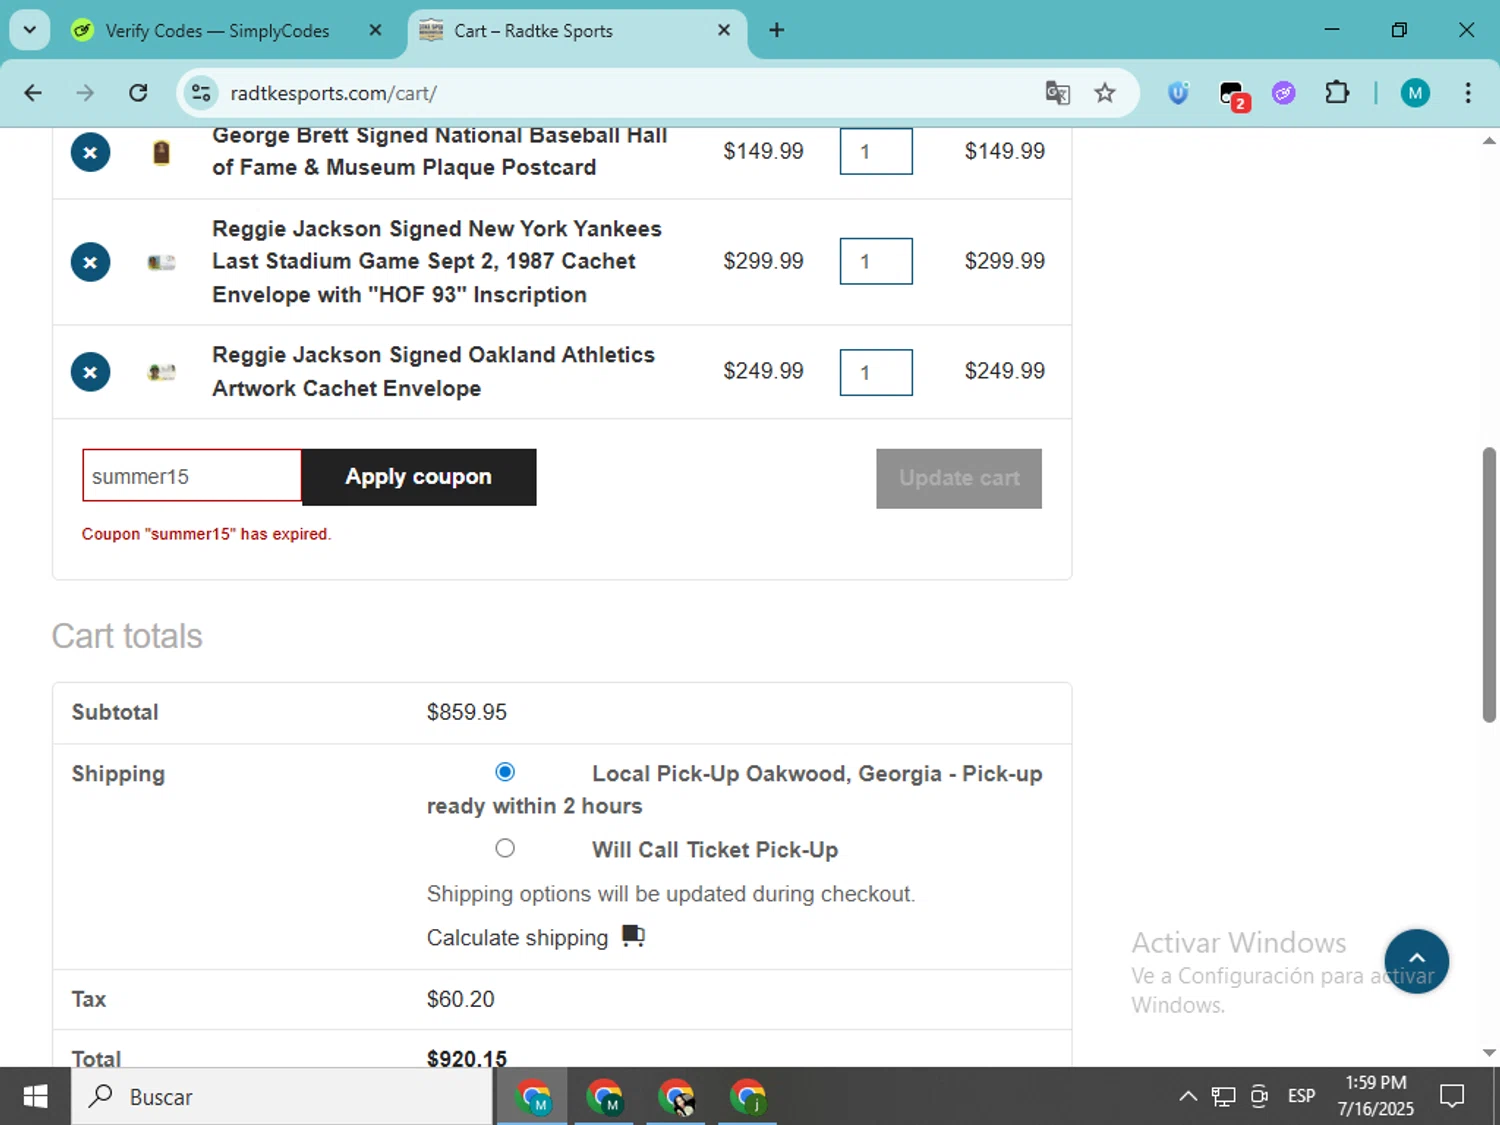
Task: Open fourth Chrome taskbar icon
Action: 748,1097
